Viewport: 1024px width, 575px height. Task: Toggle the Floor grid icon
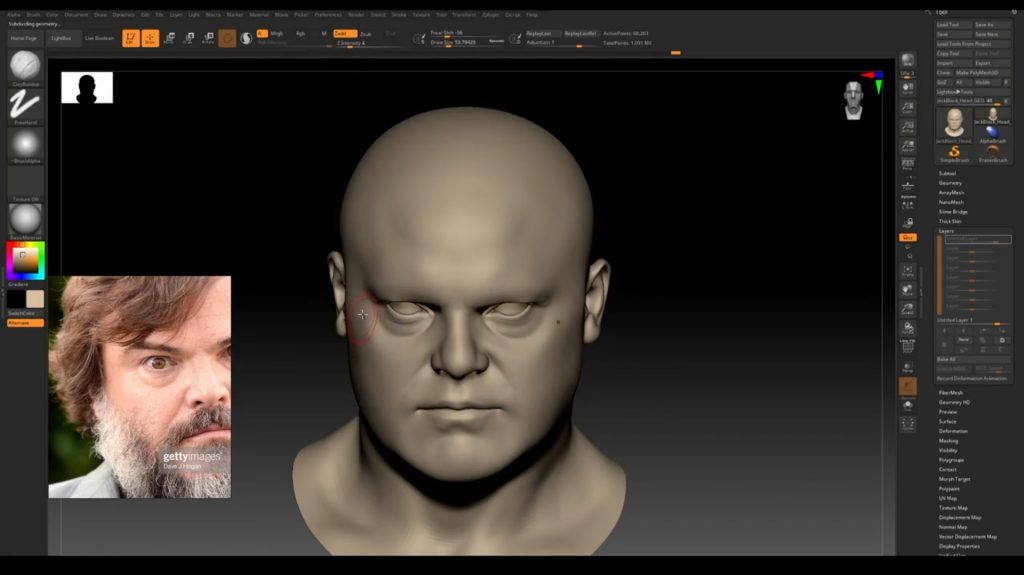[908, 186]
